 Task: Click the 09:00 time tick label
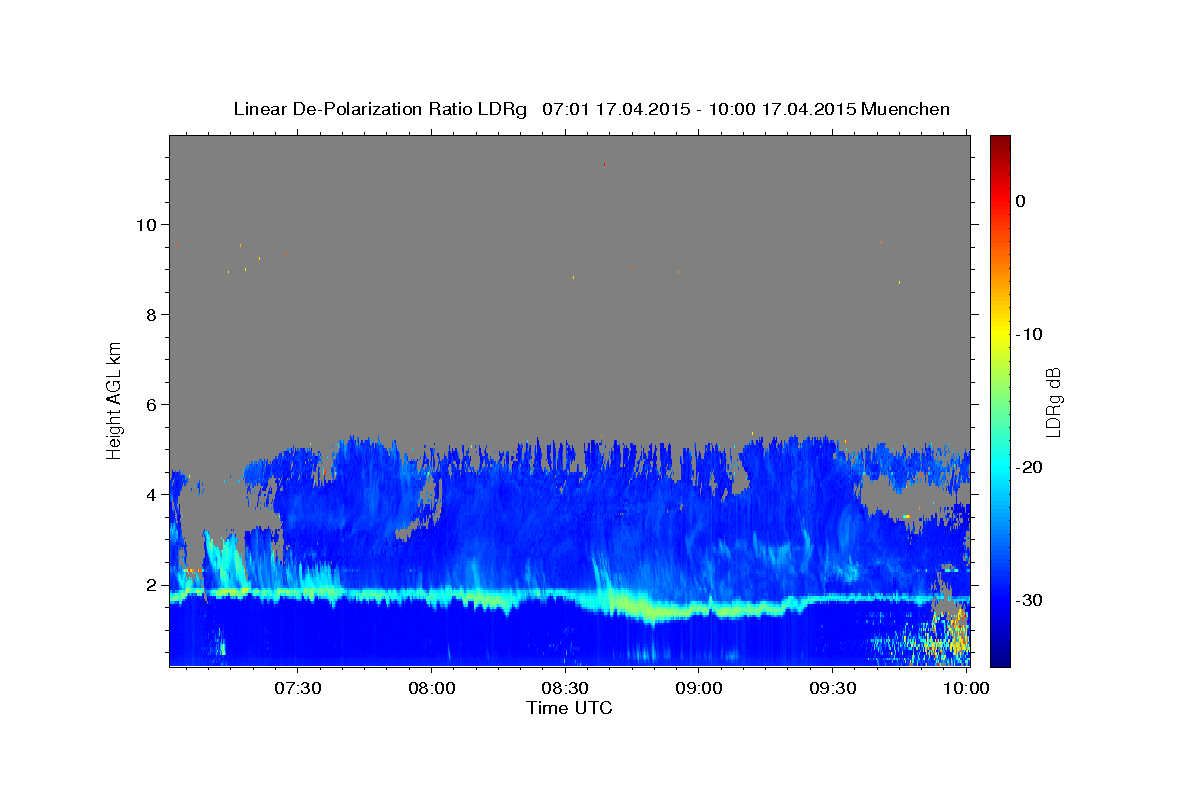[698, 689]
